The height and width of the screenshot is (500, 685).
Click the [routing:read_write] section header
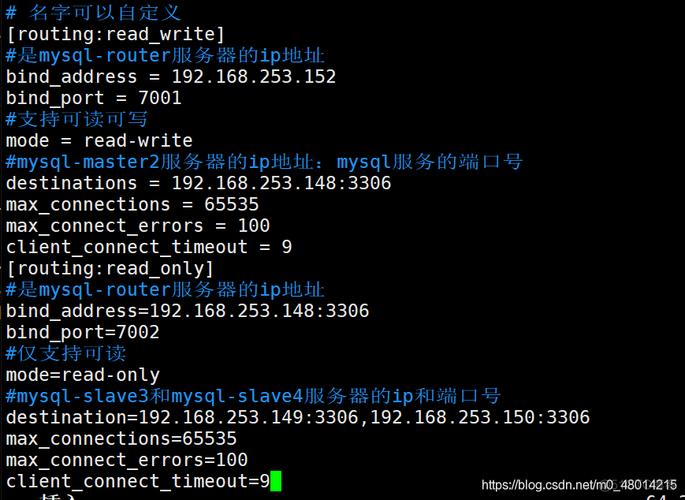click(115, 34)
